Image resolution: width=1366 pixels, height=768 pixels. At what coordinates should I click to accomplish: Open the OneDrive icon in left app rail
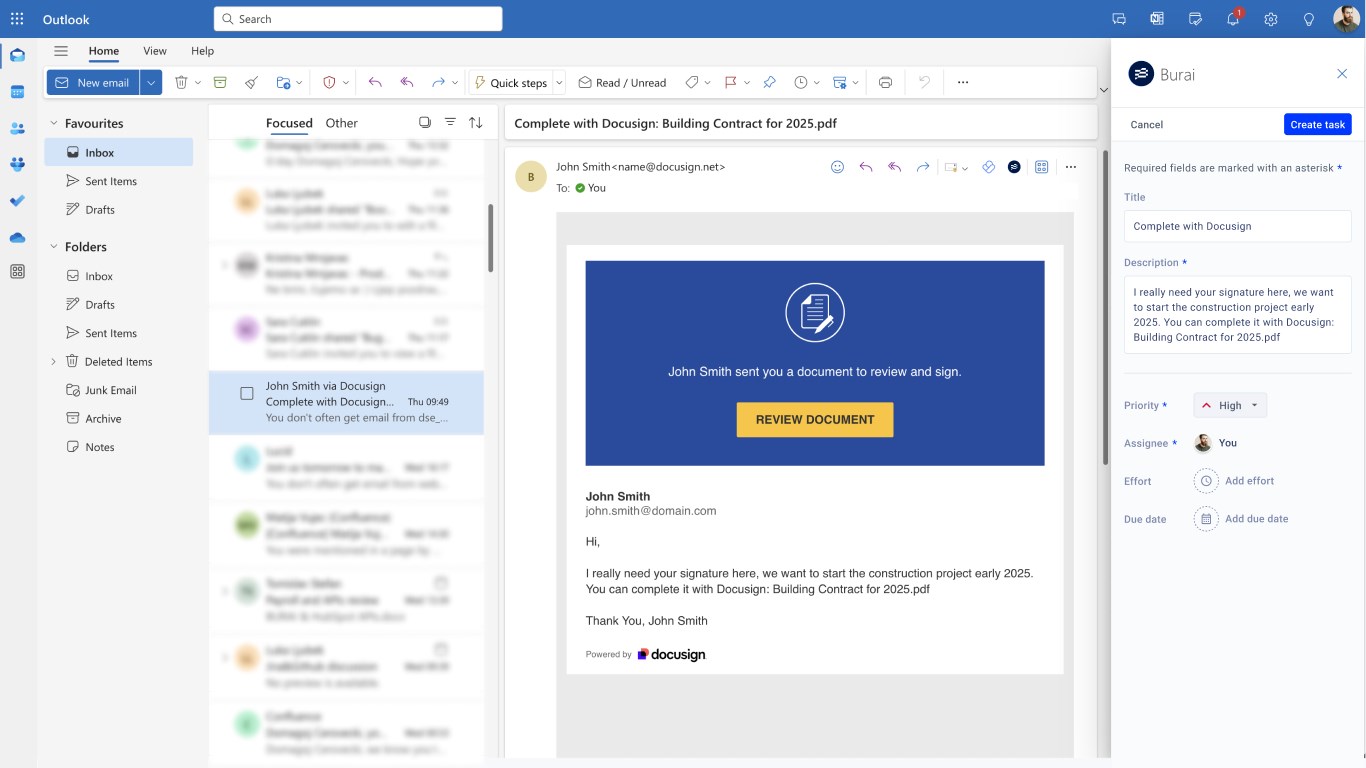click(x=17, y=237)
